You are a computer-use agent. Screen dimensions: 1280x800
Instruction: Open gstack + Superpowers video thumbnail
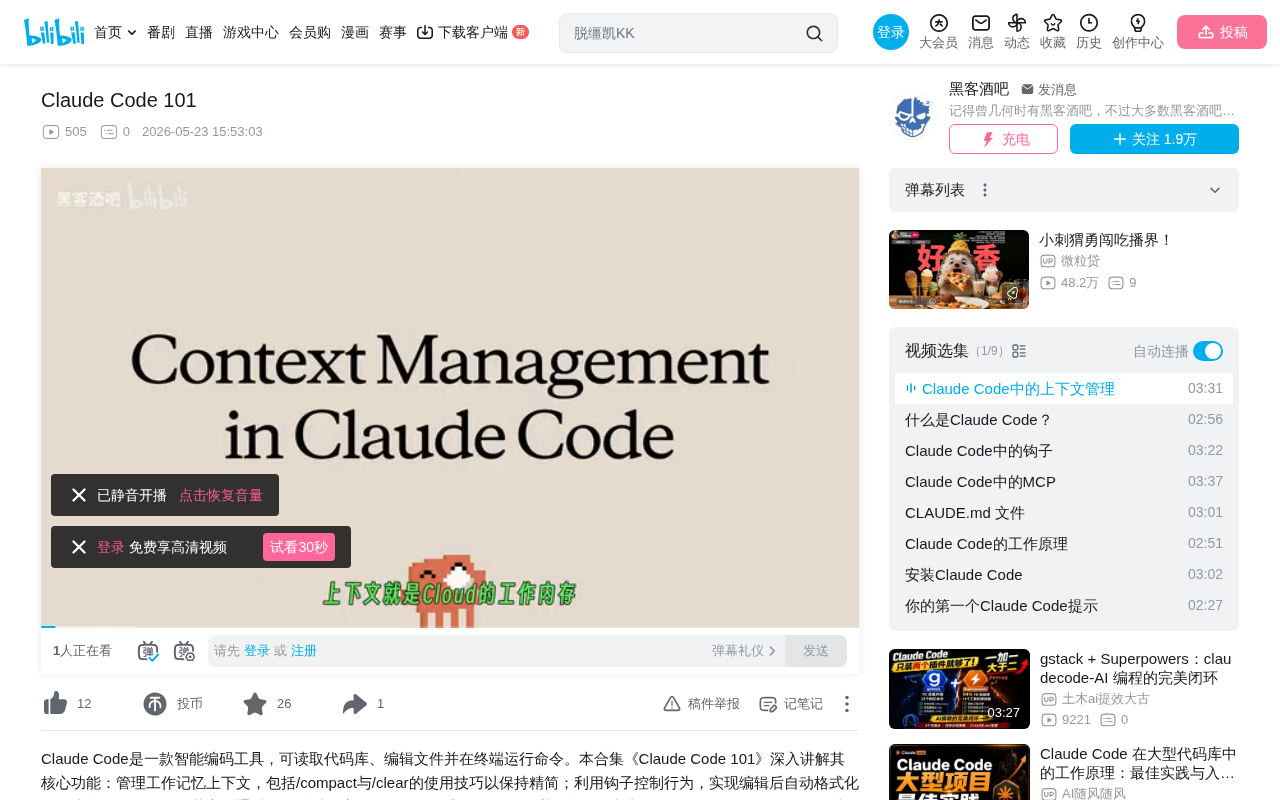(959, 689)
